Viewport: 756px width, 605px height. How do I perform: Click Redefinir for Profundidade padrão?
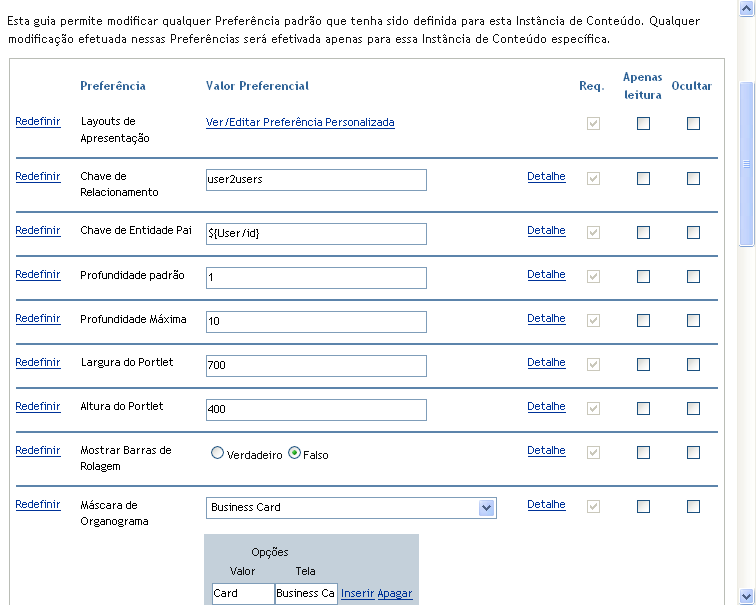coord(37,275)
